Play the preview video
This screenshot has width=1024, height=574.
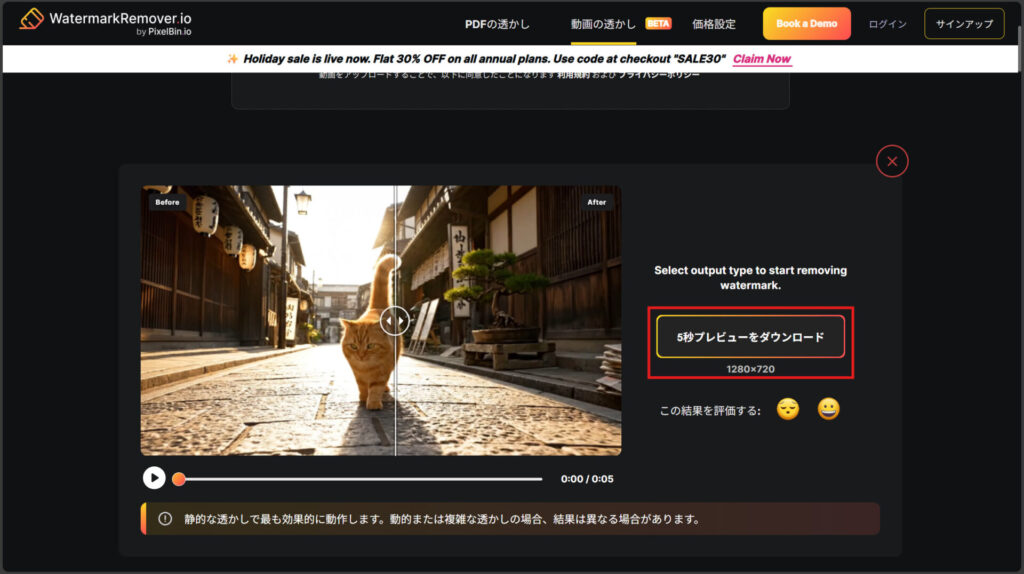click(x=154, y=478)
